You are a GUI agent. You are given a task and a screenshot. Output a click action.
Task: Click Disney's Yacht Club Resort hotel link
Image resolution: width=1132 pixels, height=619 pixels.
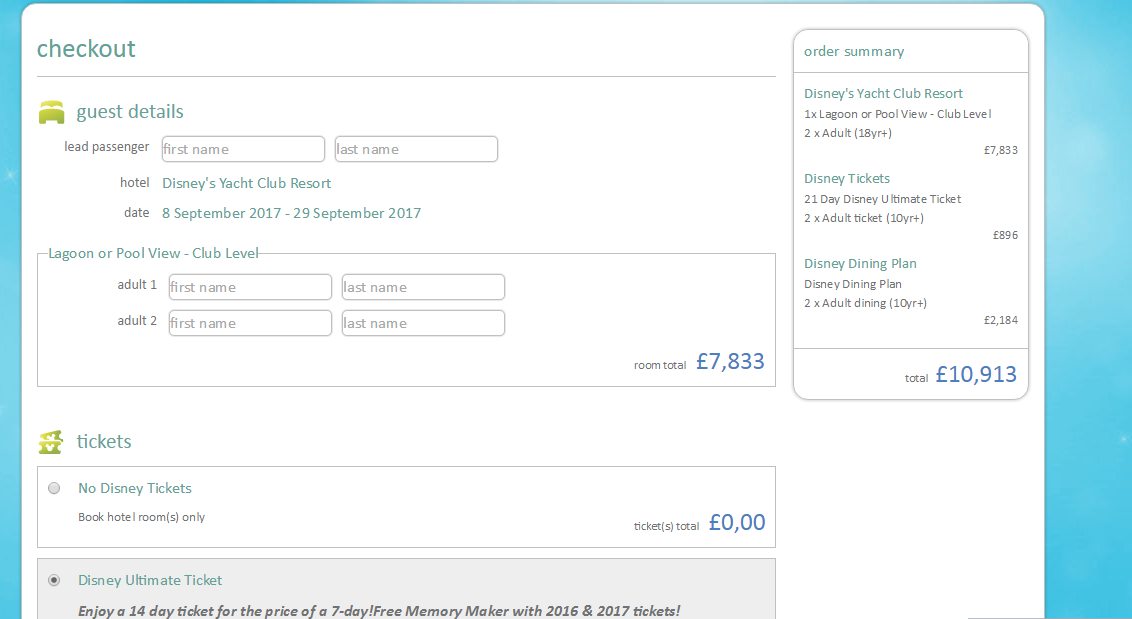pos(246,183)
